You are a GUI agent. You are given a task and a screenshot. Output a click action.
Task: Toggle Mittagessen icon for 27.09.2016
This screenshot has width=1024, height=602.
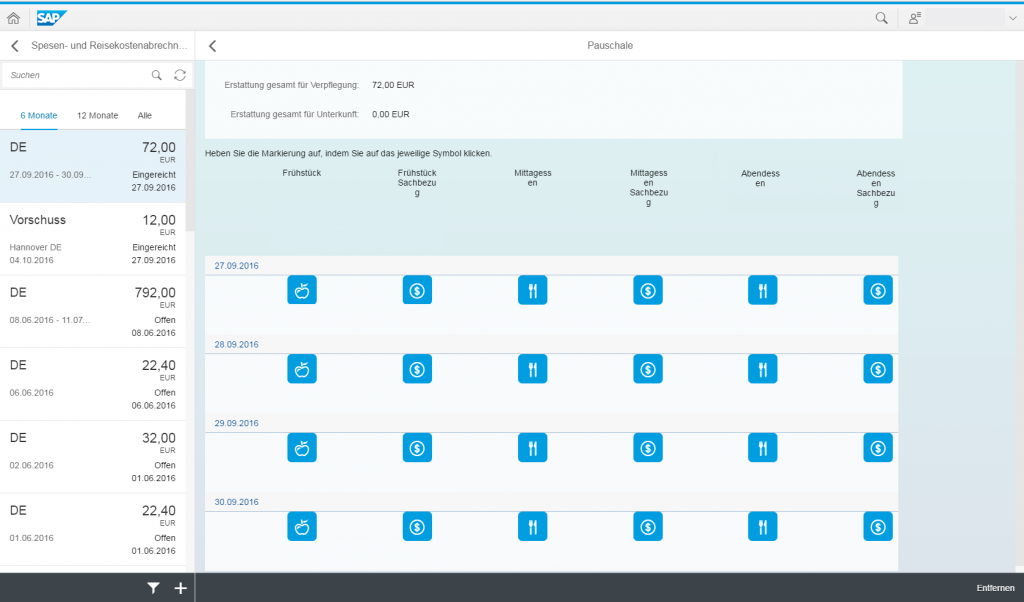point(532,290)
